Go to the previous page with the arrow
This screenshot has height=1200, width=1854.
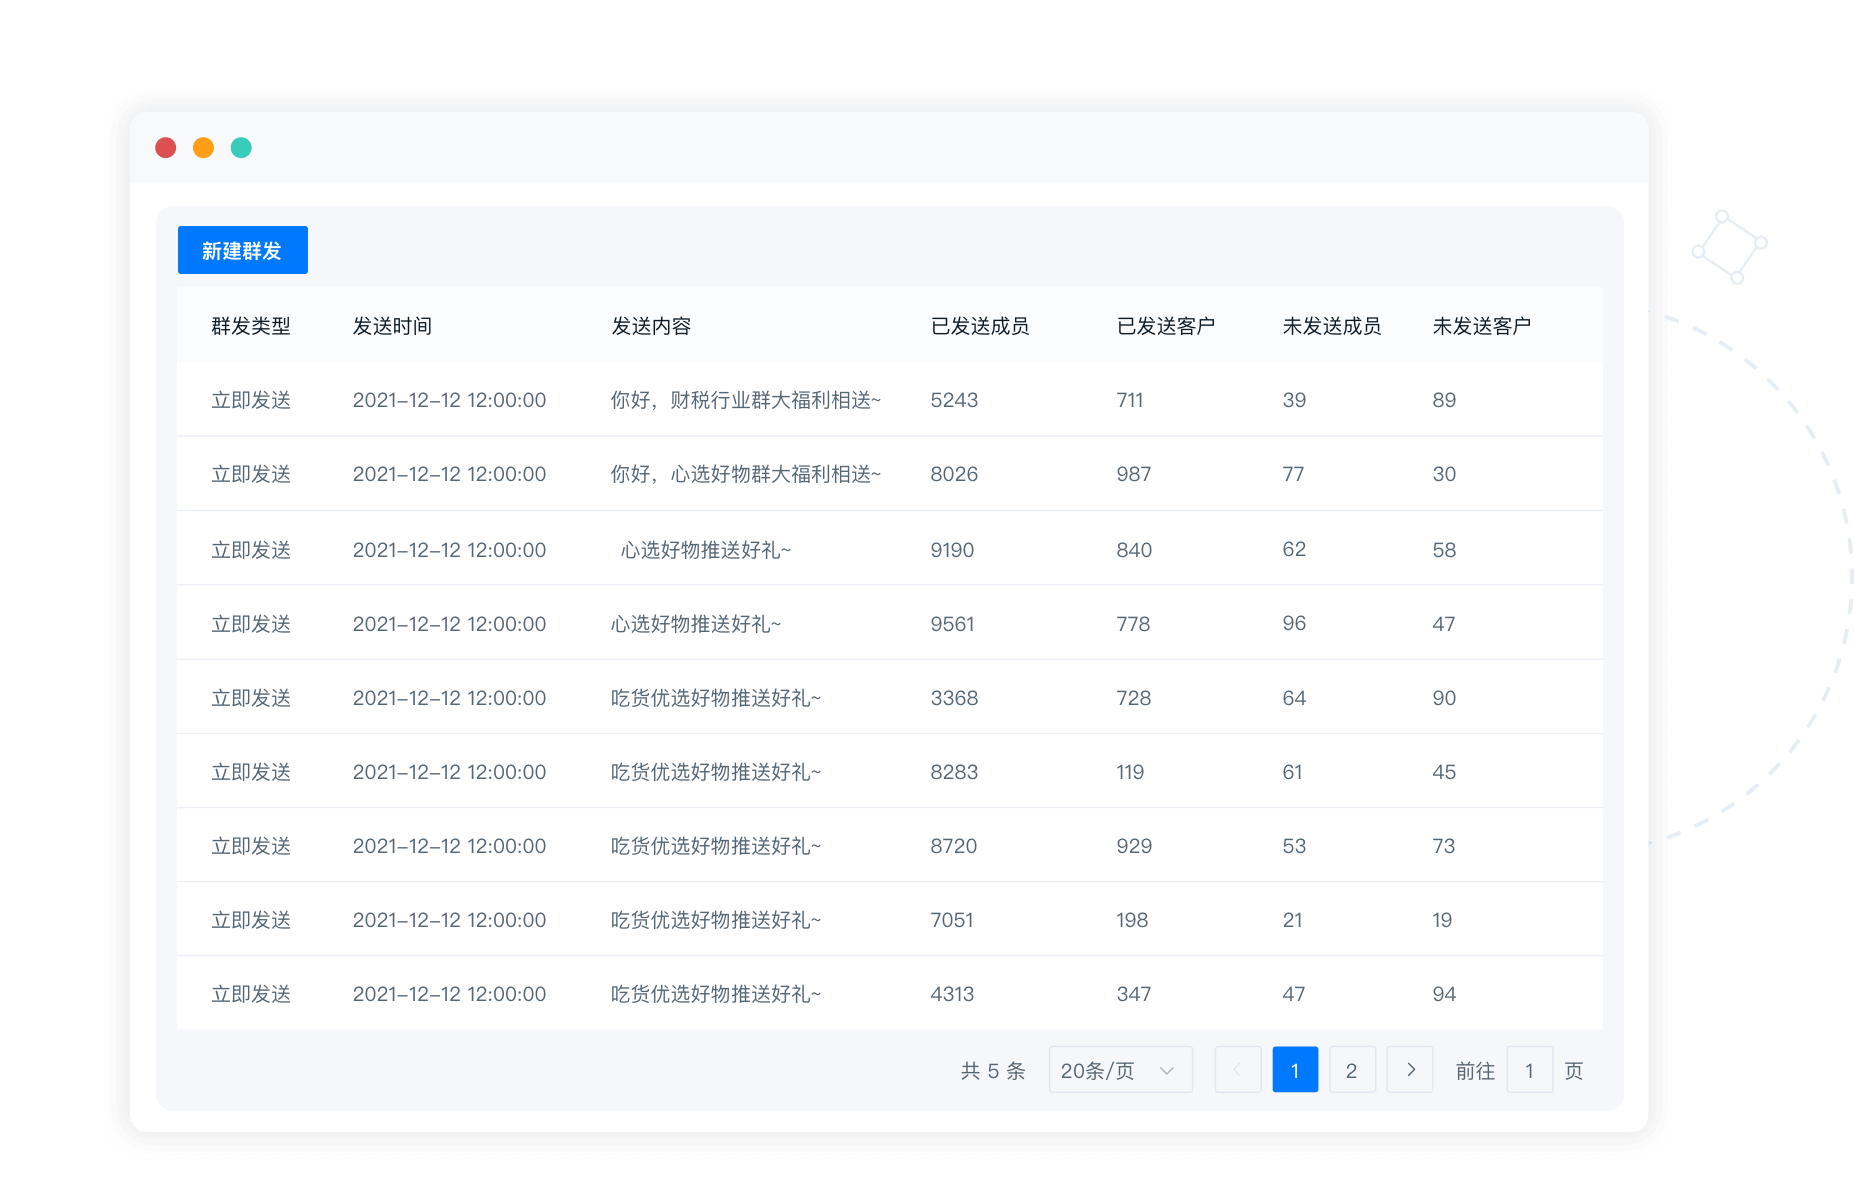click(x=1238, y=1070)
